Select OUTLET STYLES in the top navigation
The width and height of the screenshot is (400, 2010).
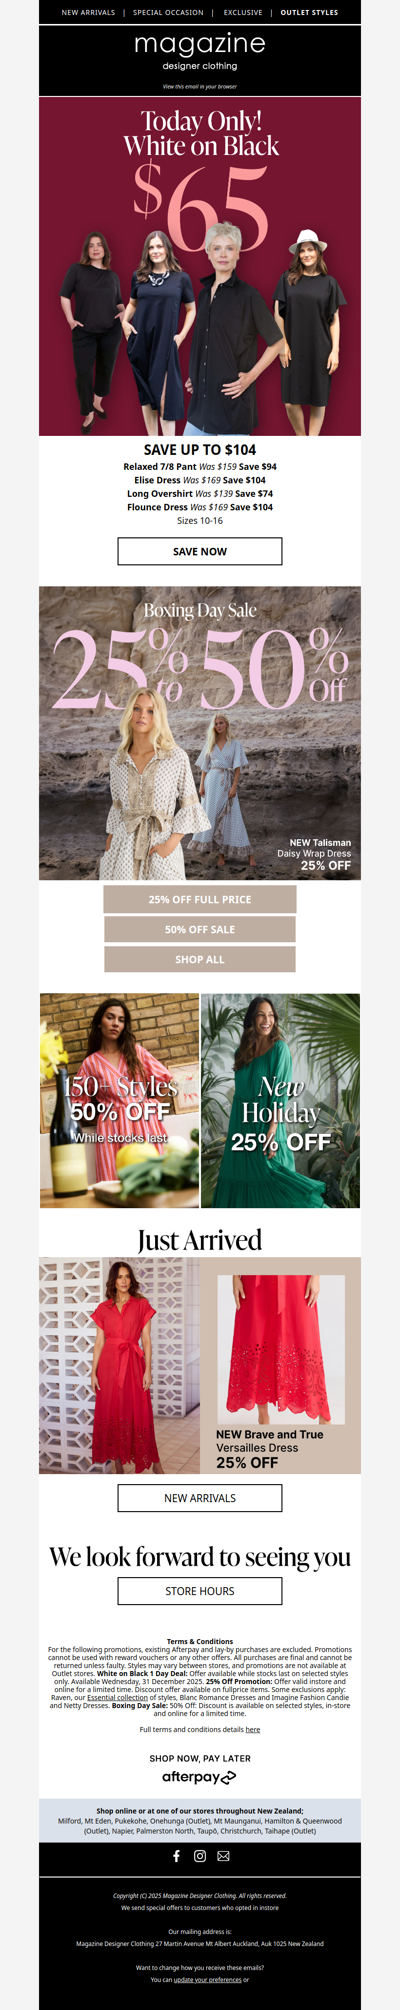(309, 13)
